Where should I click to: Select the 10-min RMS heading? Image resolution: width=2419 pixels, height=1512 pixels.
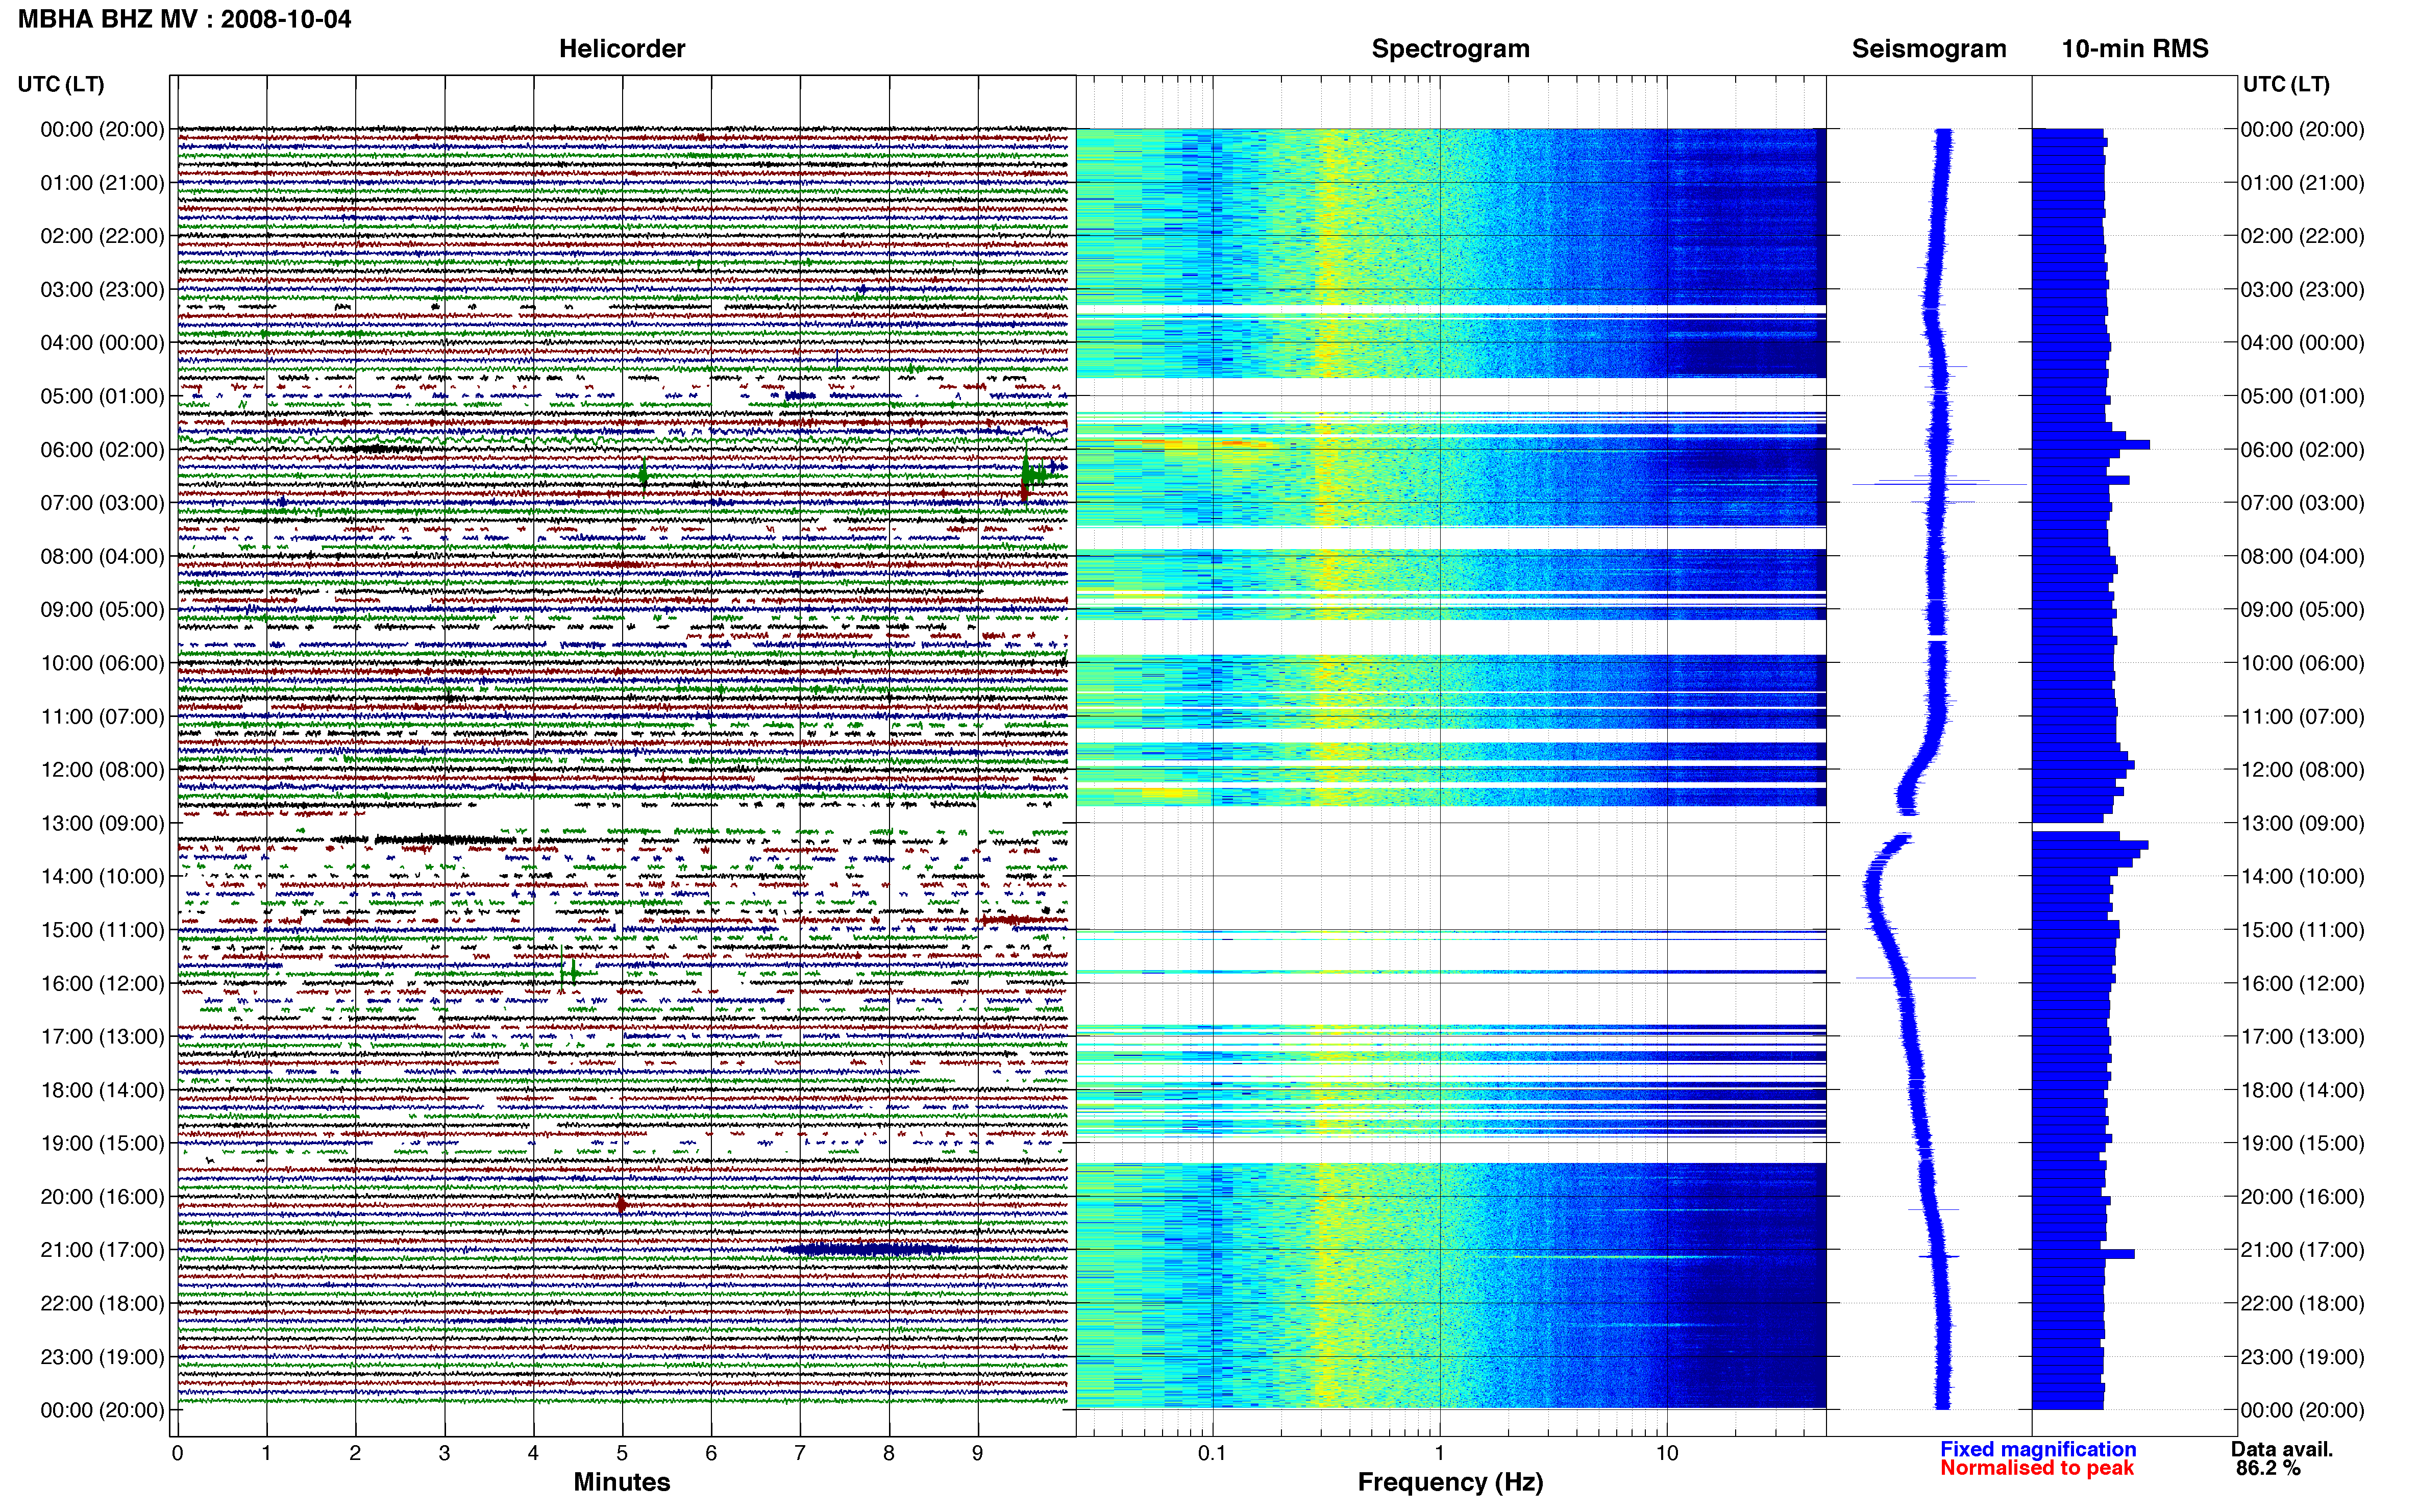pyautogui.click(x=2134, y=49)
